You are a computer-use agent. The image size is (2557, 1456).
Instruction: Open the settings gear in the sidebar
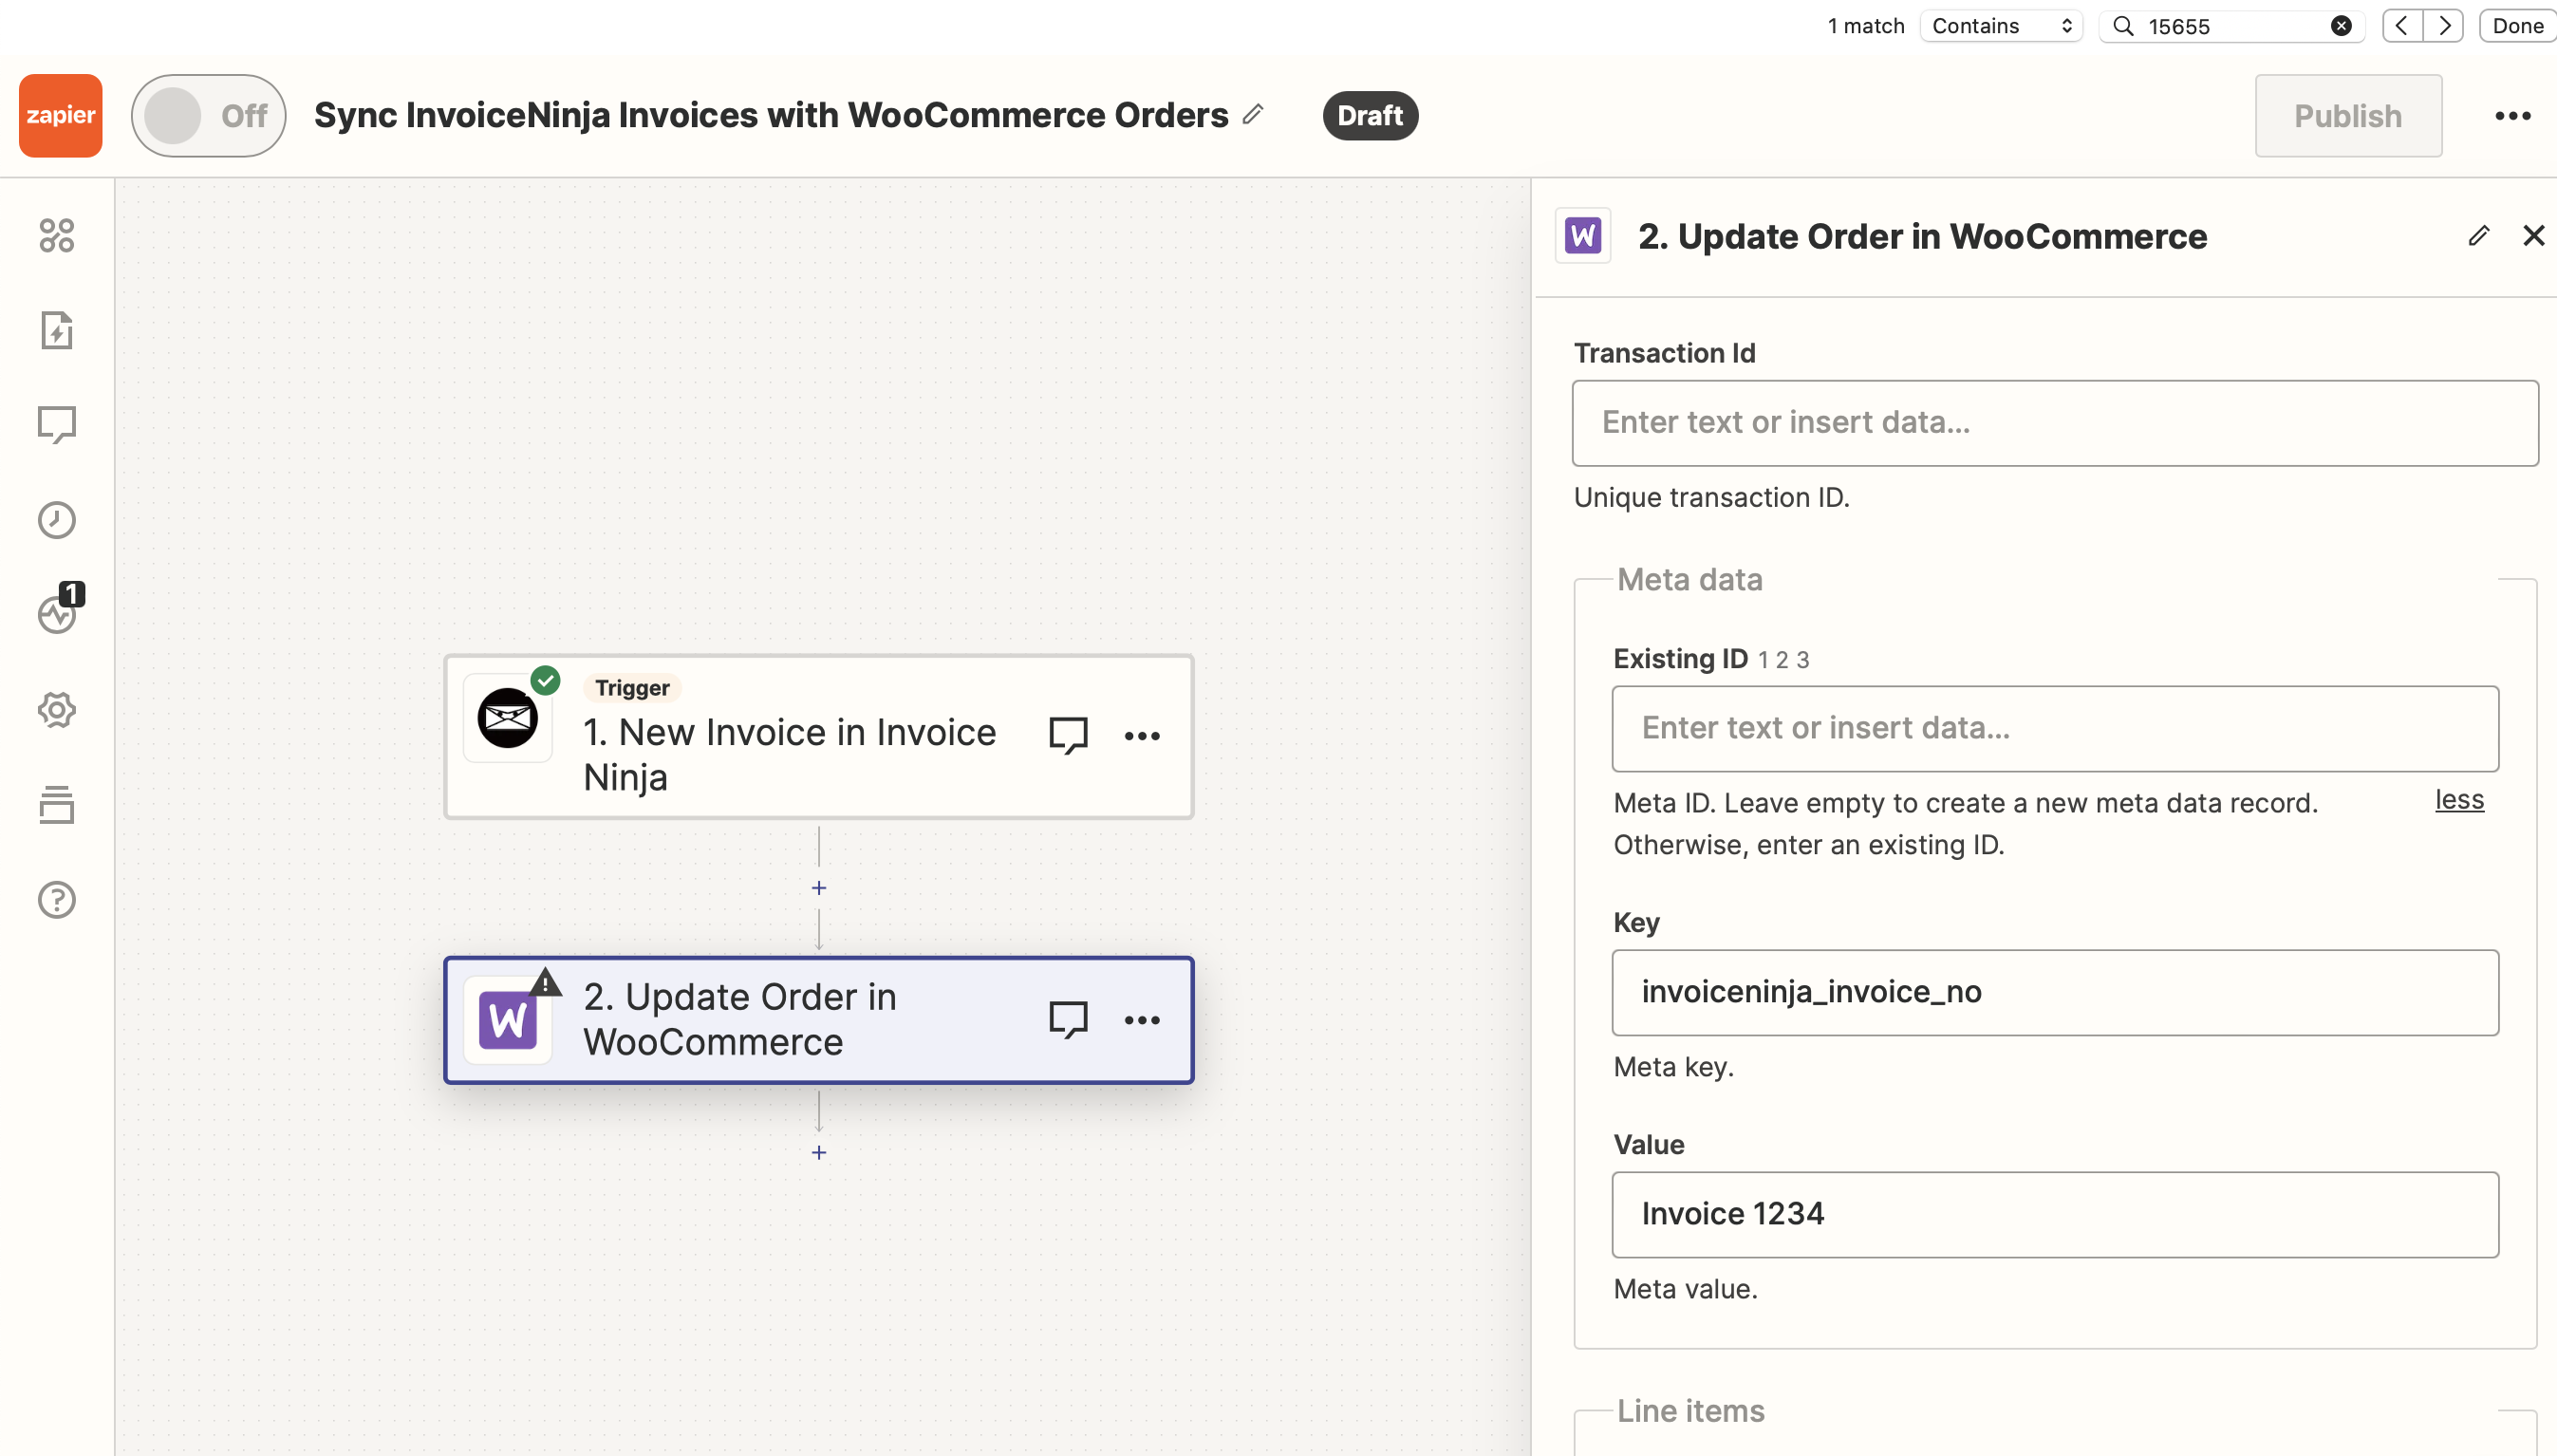tap(57, 710)
